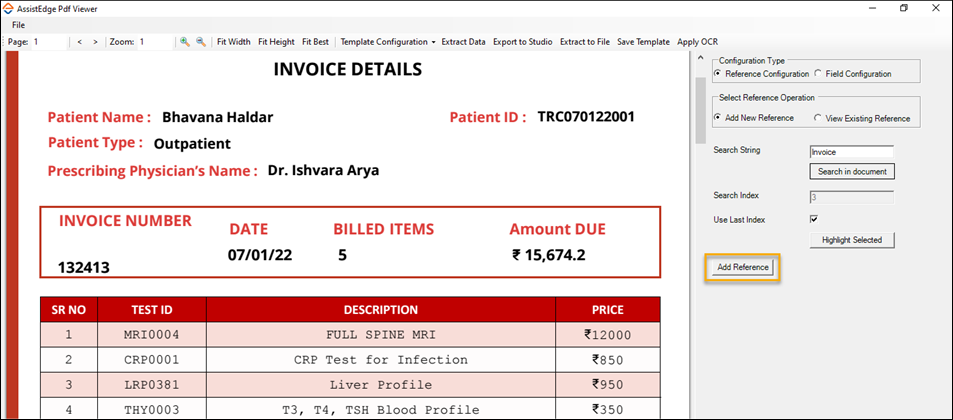
Task: Click the zoom in magnifier icon
Action: click(185, 42)
